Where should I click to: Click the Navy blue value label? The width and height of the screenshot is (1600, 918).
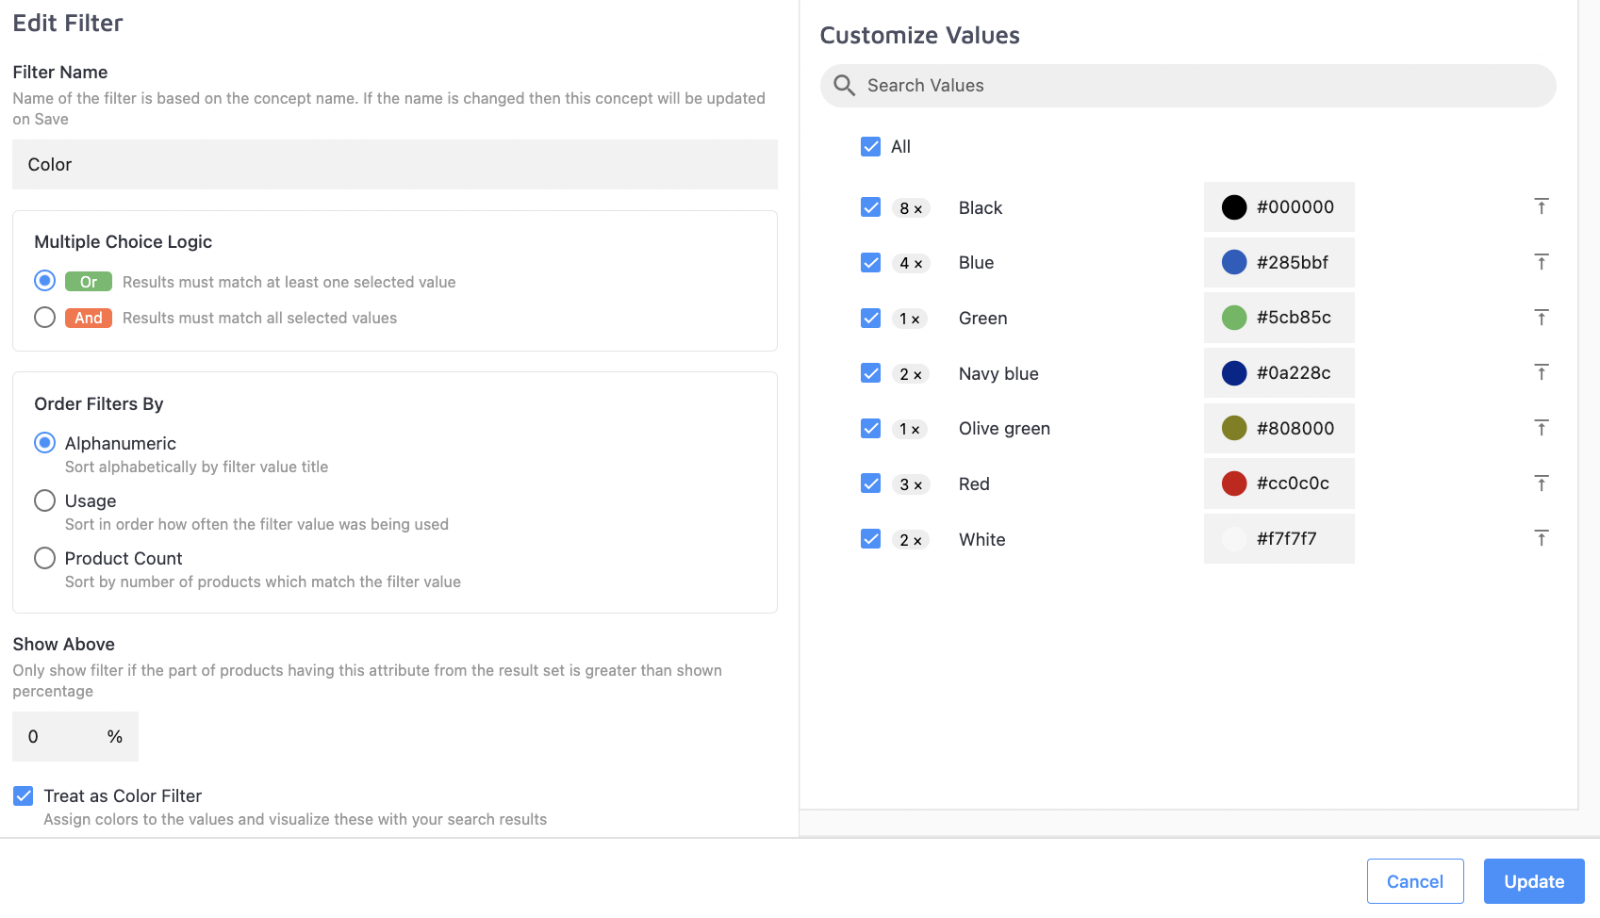point(998,374)
